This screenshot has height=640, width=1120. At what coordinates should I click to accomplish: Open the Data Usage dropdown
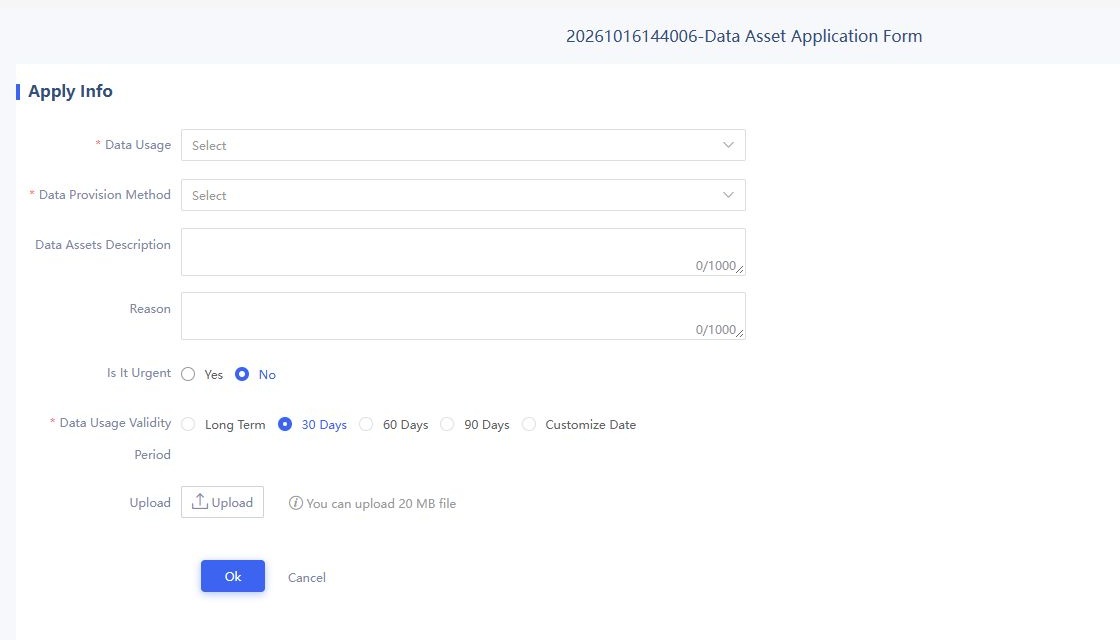[463, 145]
